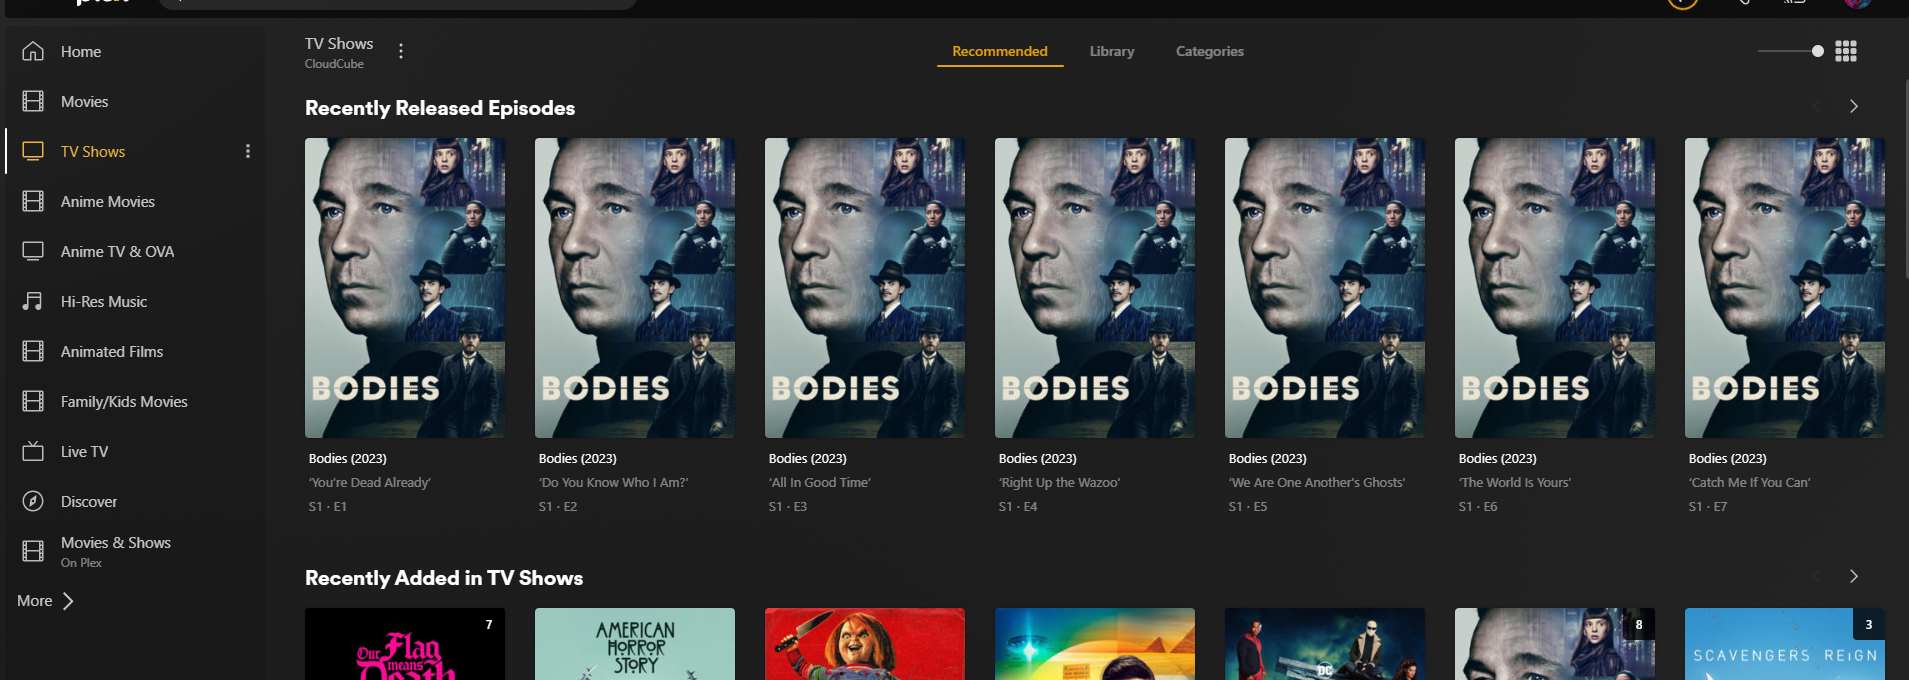The width and height of the screenshot is (1909, 680).
Task: Click the Family/Kids Movies icon
Action: click(x=33, y=401)
